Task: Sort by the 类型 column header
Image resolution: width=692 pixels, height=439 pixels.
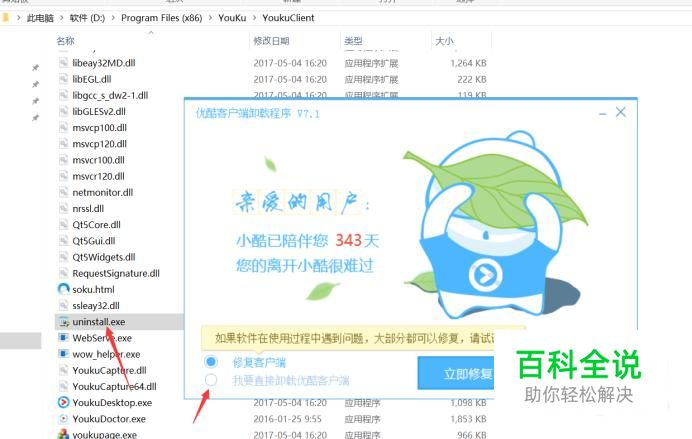Action: point(353,41)
